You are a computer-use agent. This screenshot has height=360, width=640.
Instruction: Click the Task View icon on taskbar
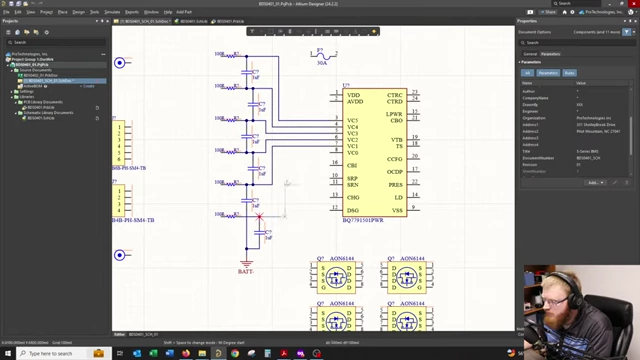point(120,353)
